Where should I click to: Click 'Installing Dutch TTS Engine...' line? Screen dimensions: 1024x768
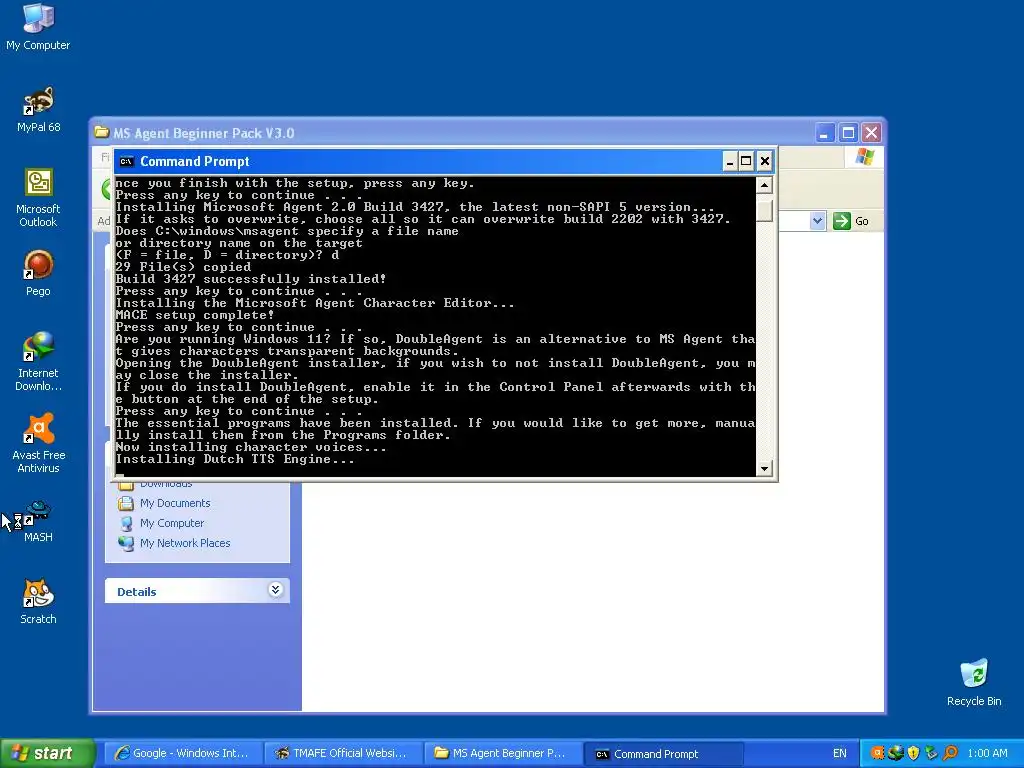tap(235, 459)
